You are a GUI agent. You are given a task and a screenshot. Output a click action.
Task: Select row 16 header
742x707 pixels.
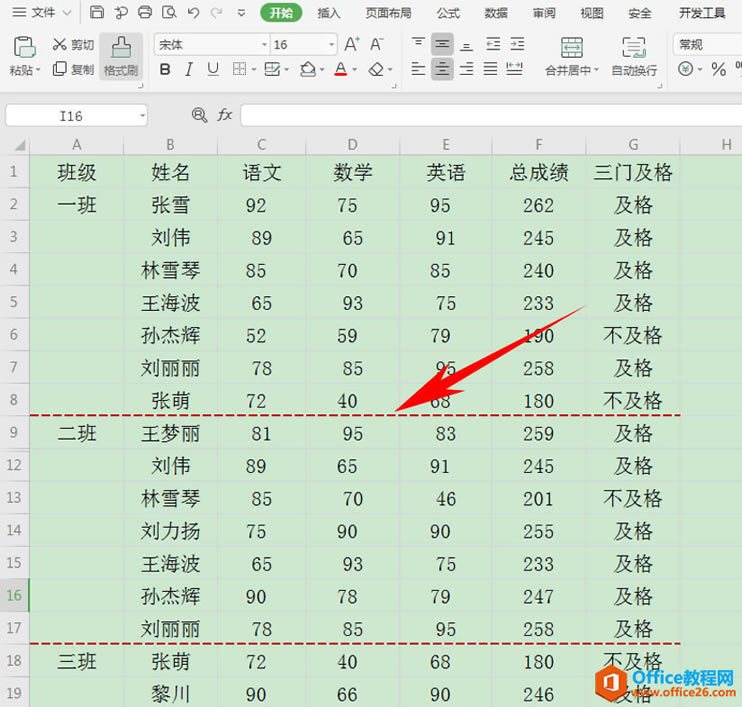tap(14, 595)
